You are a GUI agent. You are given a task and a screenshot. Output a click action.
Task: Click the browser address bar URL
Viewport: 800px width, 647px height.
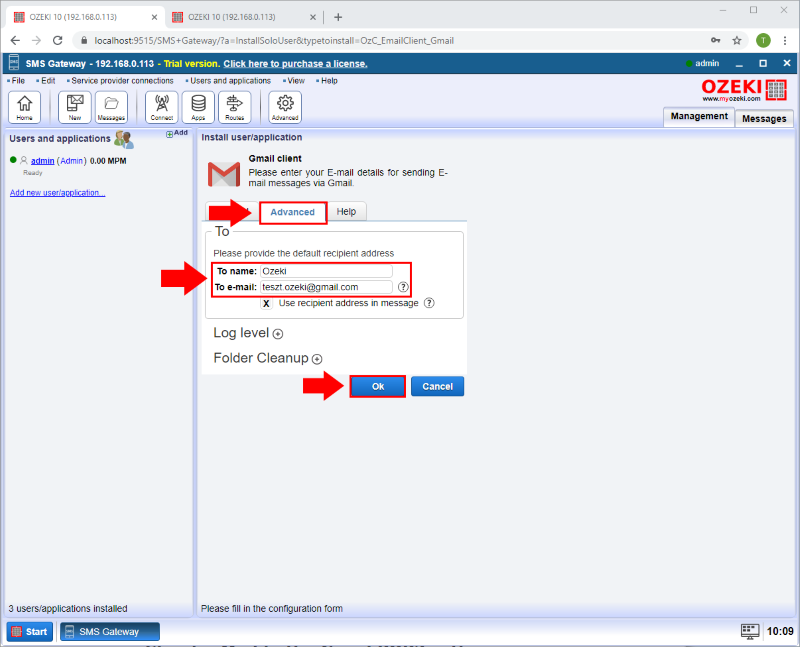pyautogui.click(x=274, y=40)
